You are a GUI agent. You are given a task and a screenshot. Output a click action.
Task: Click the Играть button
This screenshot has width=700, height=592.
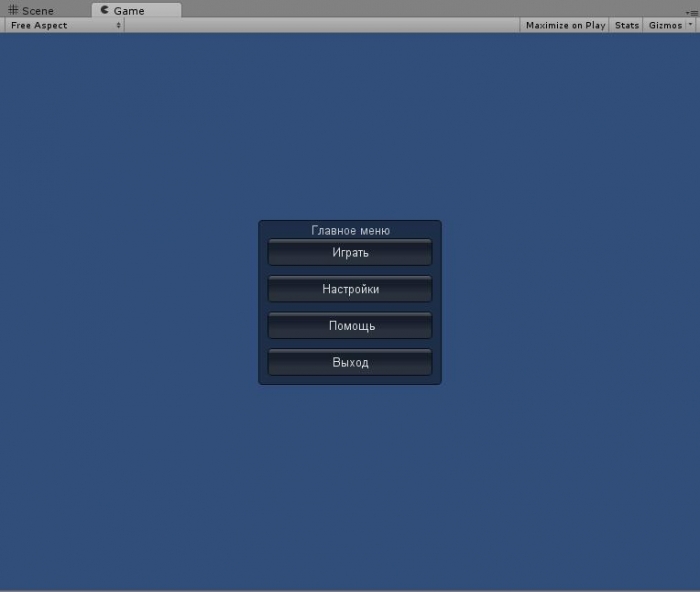click(350, 253)
